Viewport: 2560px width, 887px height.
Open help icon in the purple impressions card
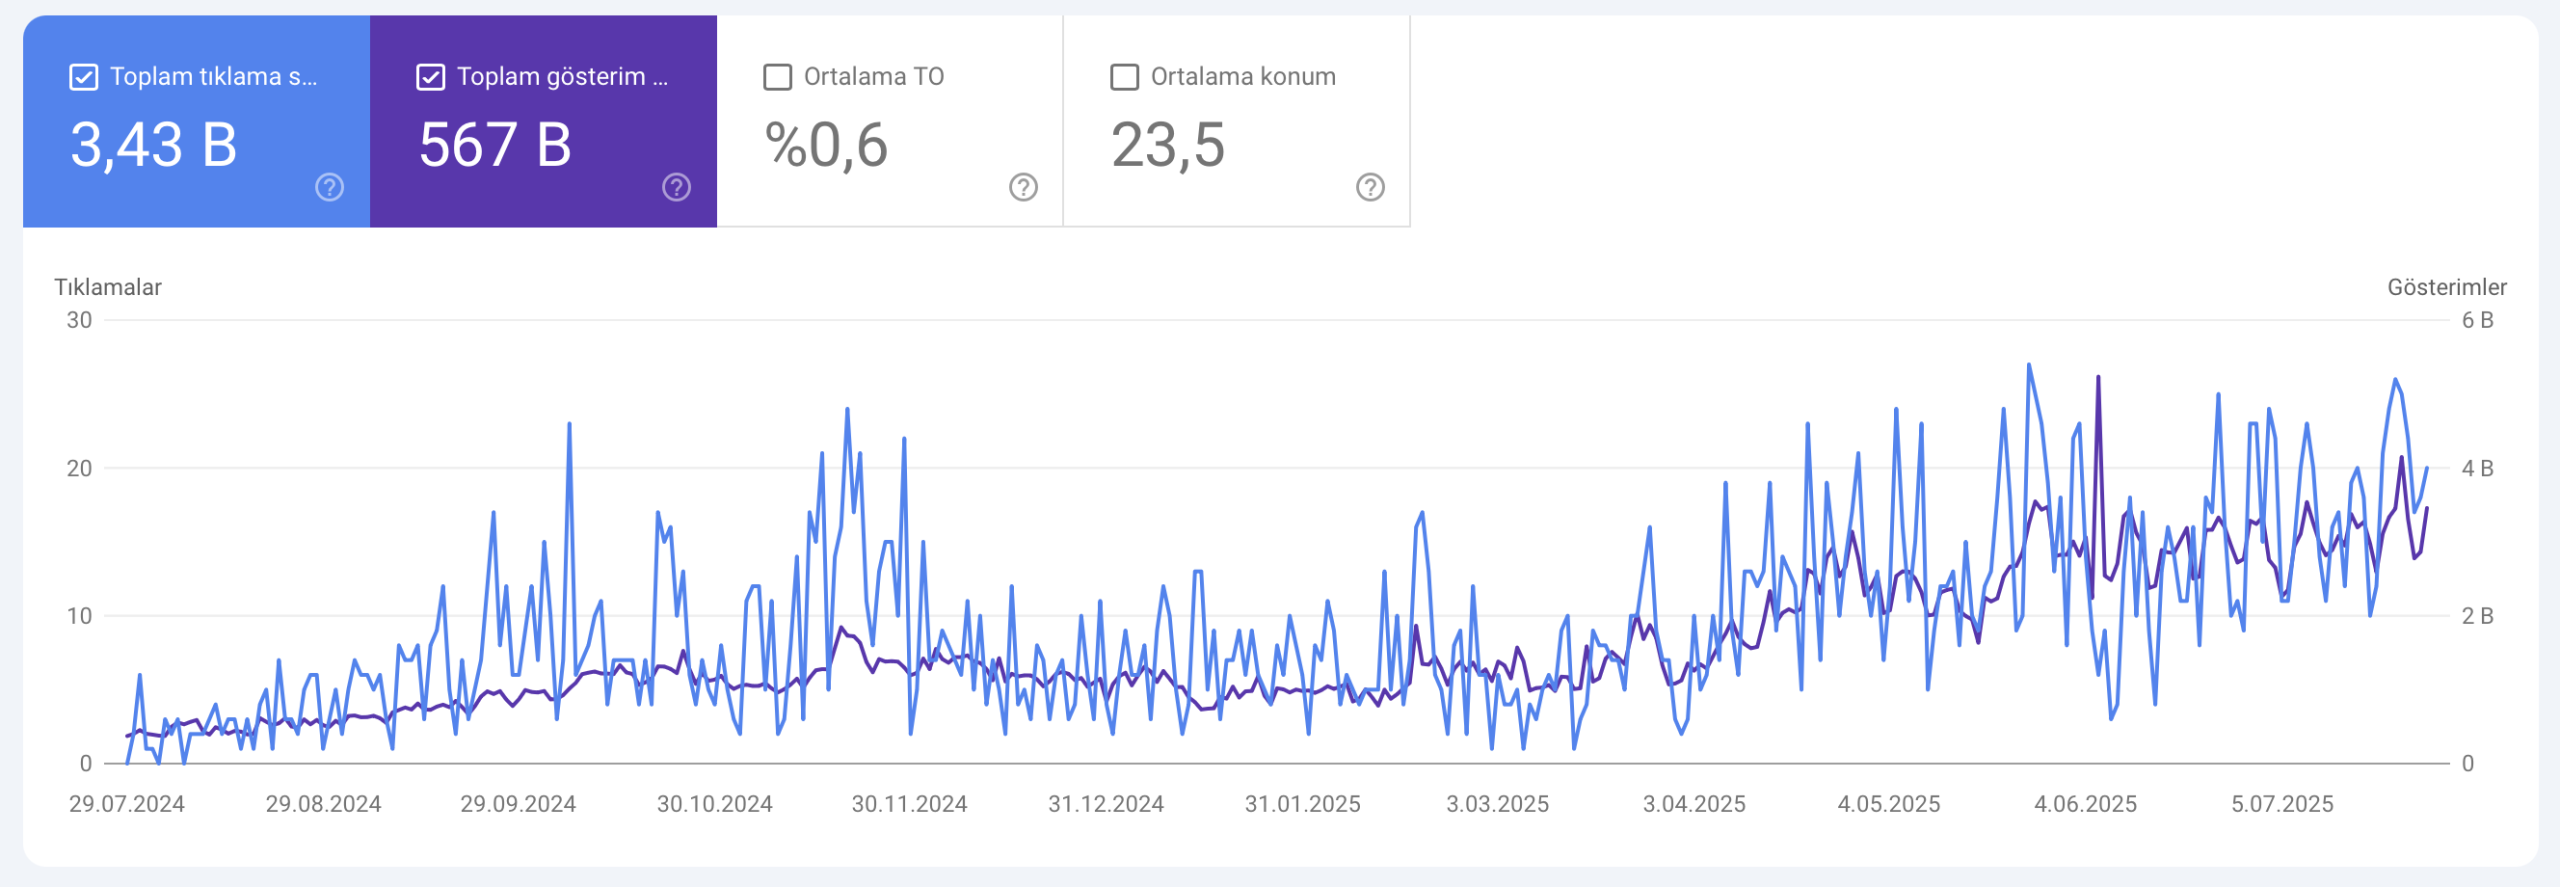[676, 187]
